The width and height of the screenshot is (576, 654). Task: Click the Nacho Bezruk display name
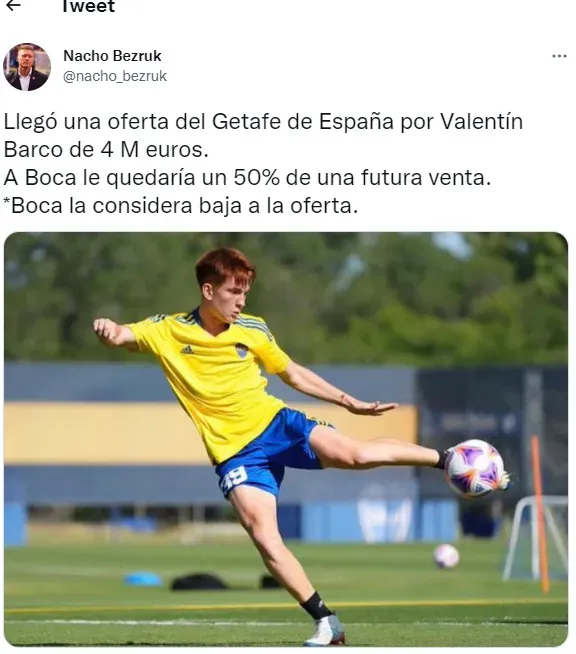[112, 56]
